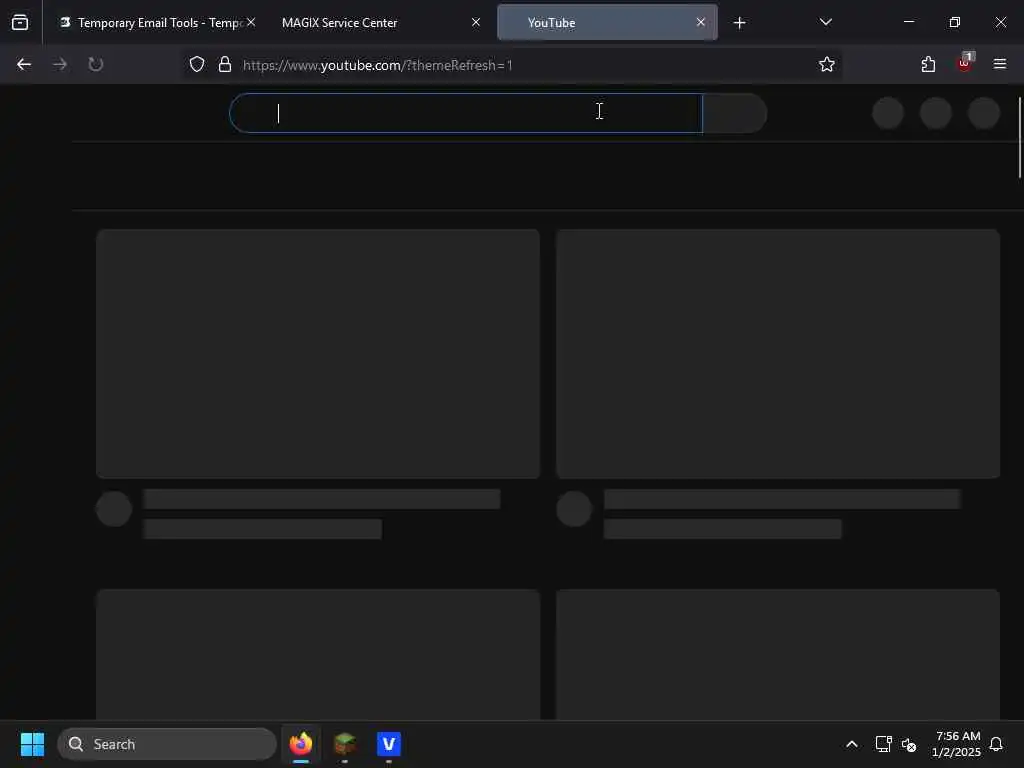Screen dimensions: 1024x768
Task: View site security padlock info
Action: coord(225,64)
